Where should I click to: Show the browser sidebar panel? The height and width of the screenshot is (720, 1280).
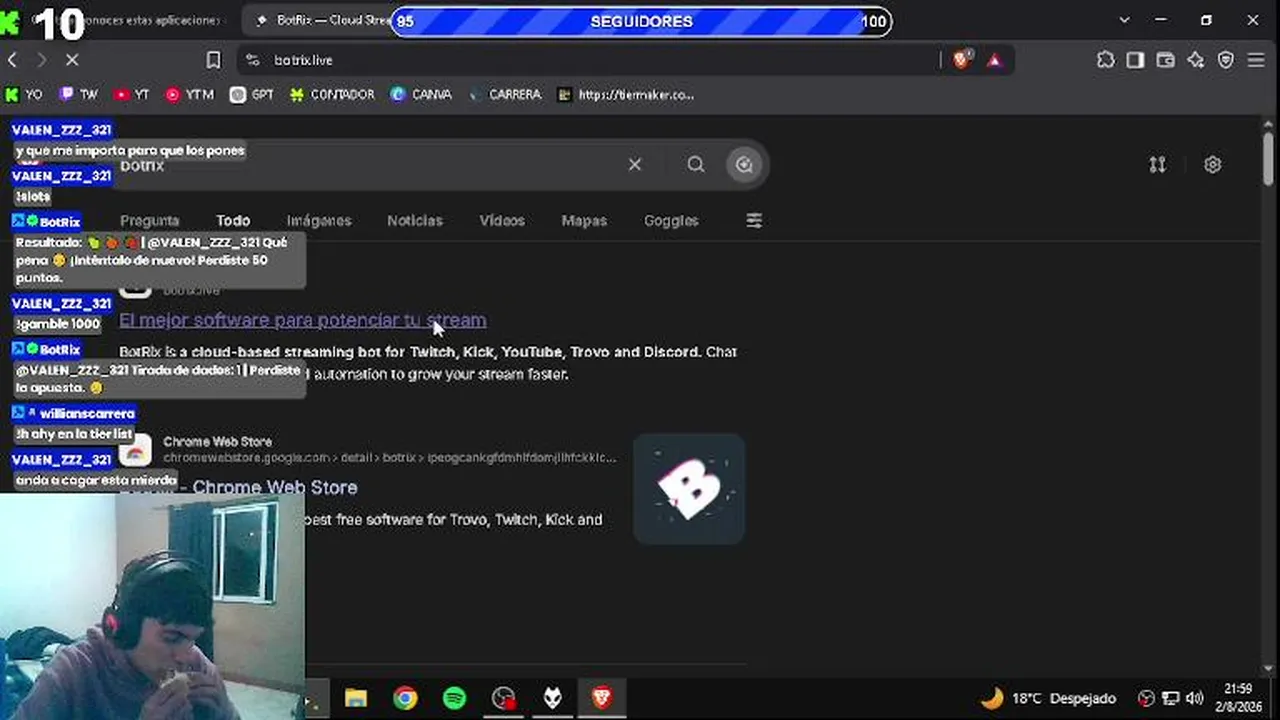(1135, 60)
